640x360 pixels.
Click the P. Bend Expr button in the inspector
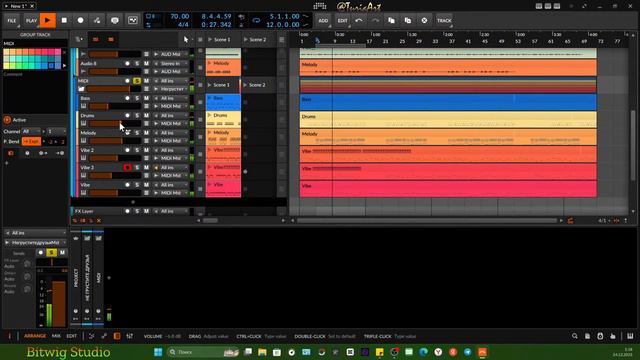click(x=31, y=141)
